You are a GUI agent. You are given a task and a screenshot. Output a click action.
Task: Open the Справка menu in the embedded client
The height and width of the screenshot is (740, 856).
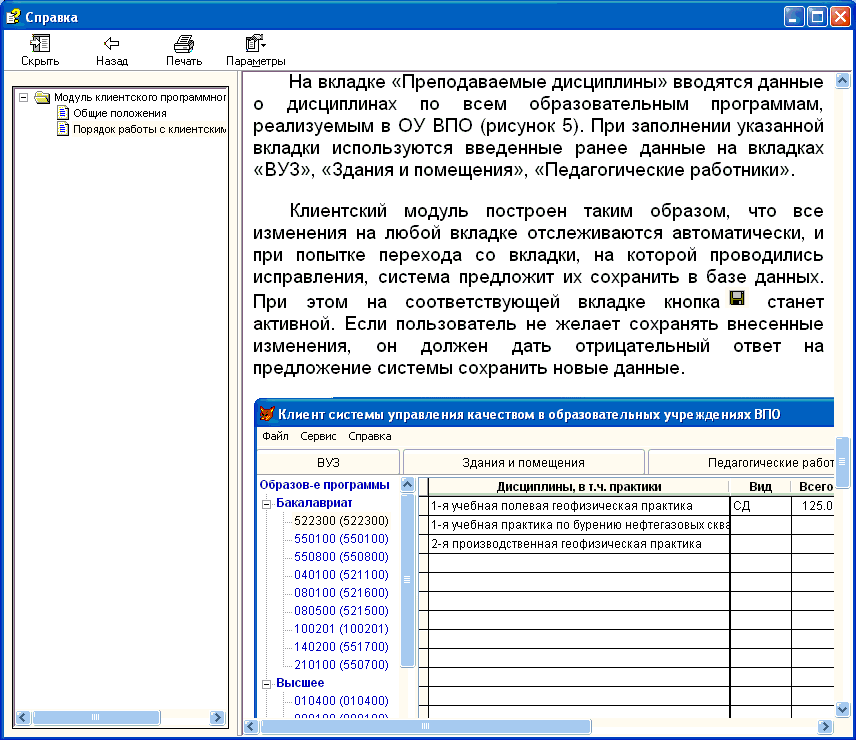pyautogui.click(x=370, y=436)
